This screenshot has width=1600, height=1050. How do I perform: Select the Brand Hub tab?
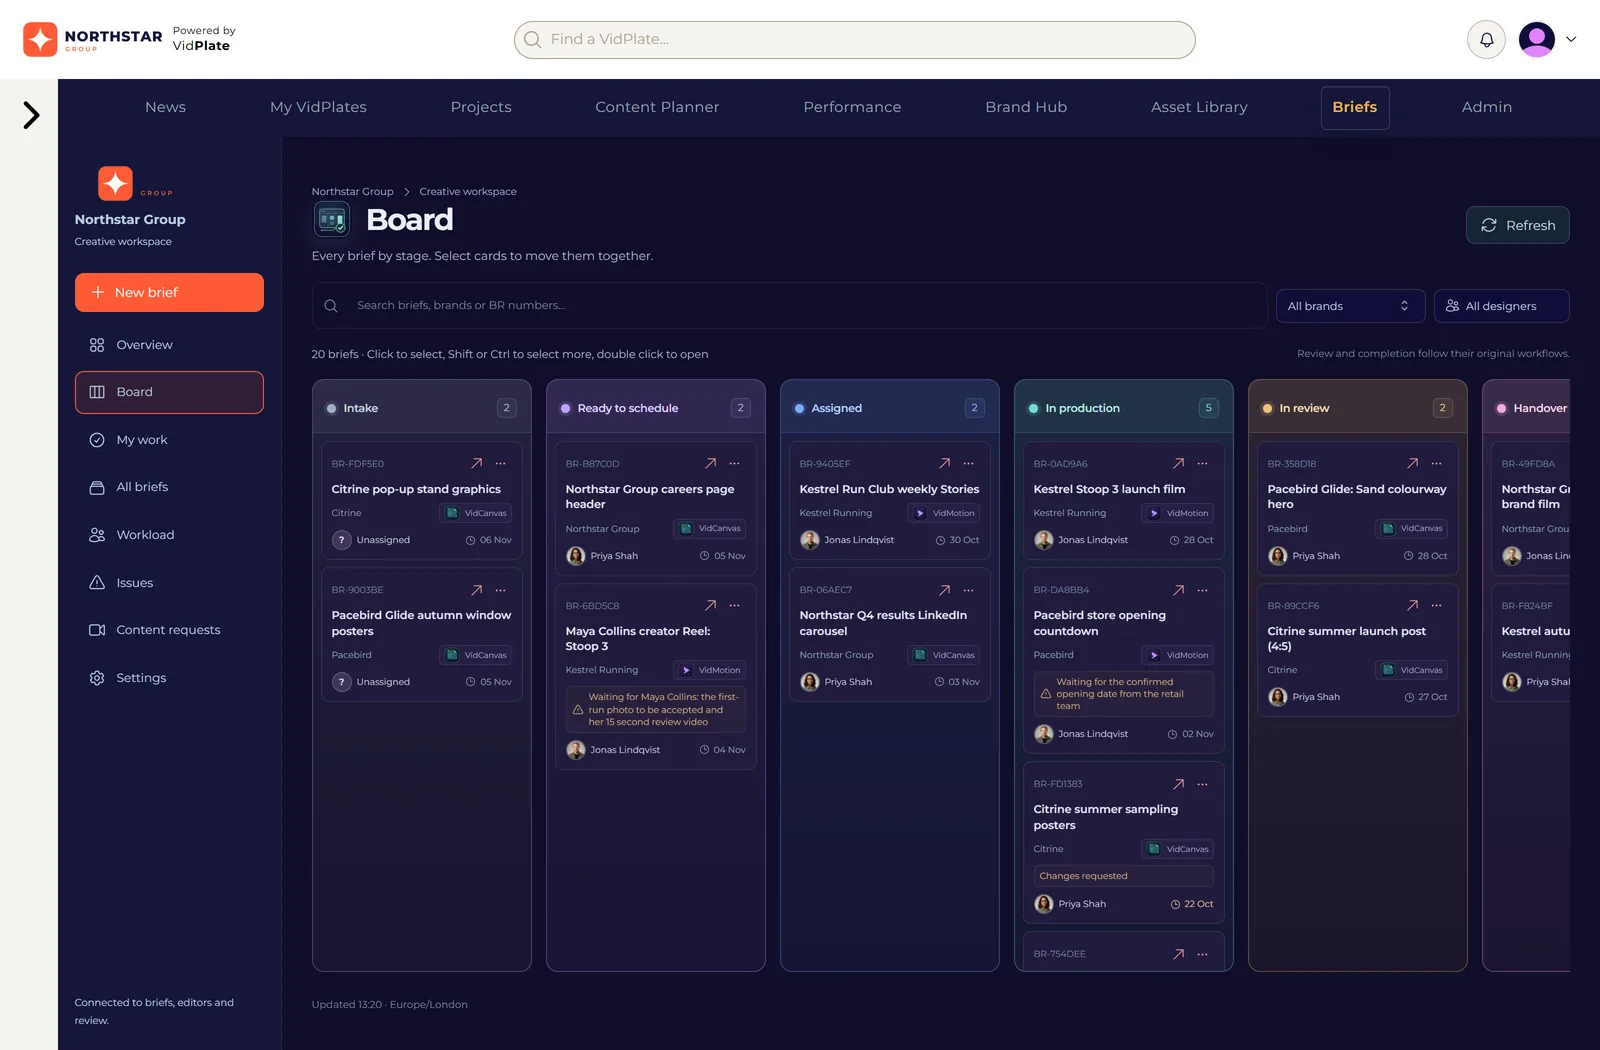tap(1026, 107)
